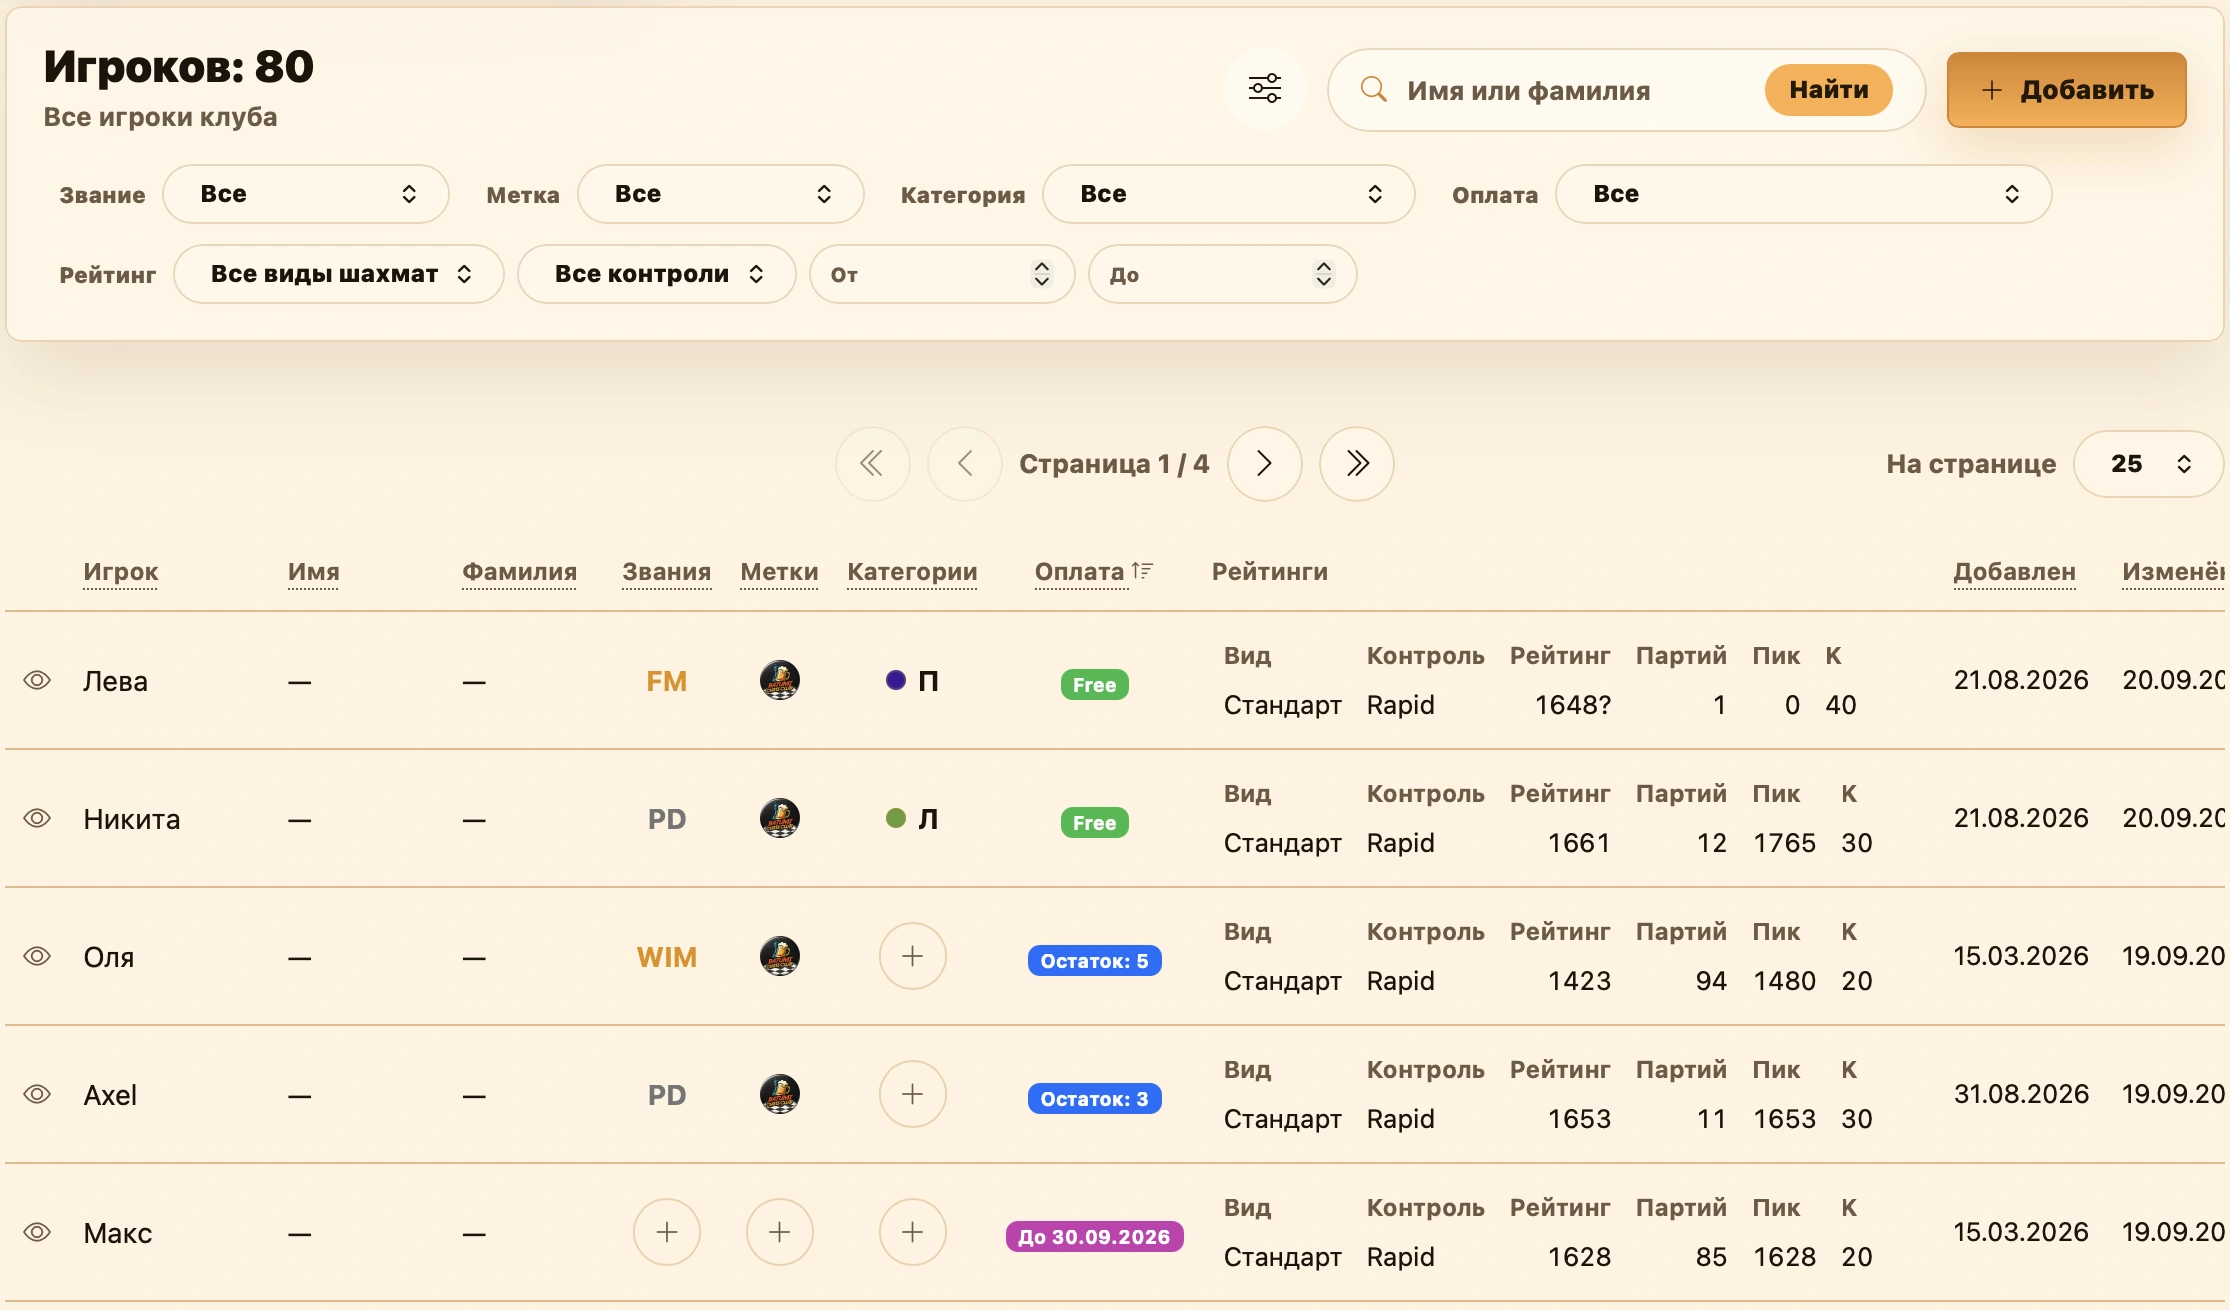
Task: View player Макс via eye icon
Action: [x=37, y=1232]
